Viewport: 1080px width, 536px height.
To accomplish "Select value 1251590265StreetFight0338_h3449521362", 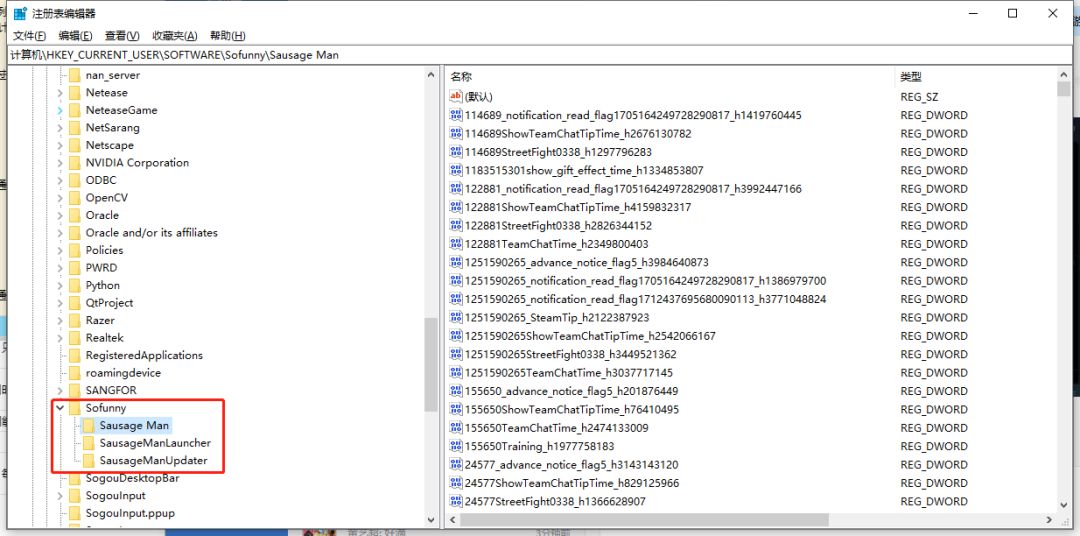I will pyautogui.click(x=570, y=355).
